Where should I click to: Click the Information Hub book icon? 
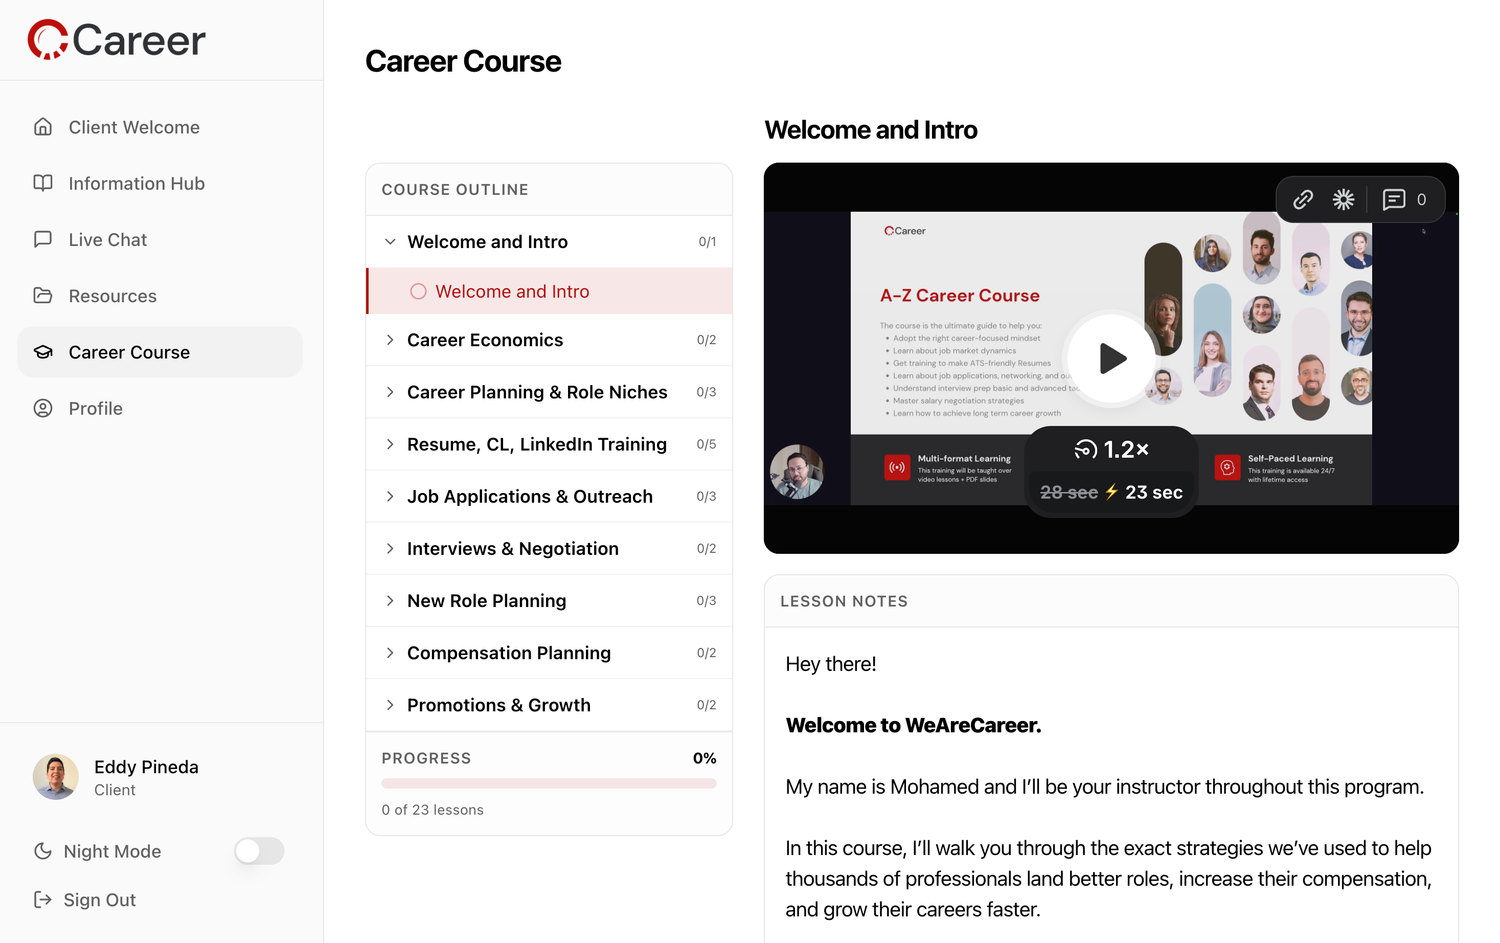(x=43, y=183)
